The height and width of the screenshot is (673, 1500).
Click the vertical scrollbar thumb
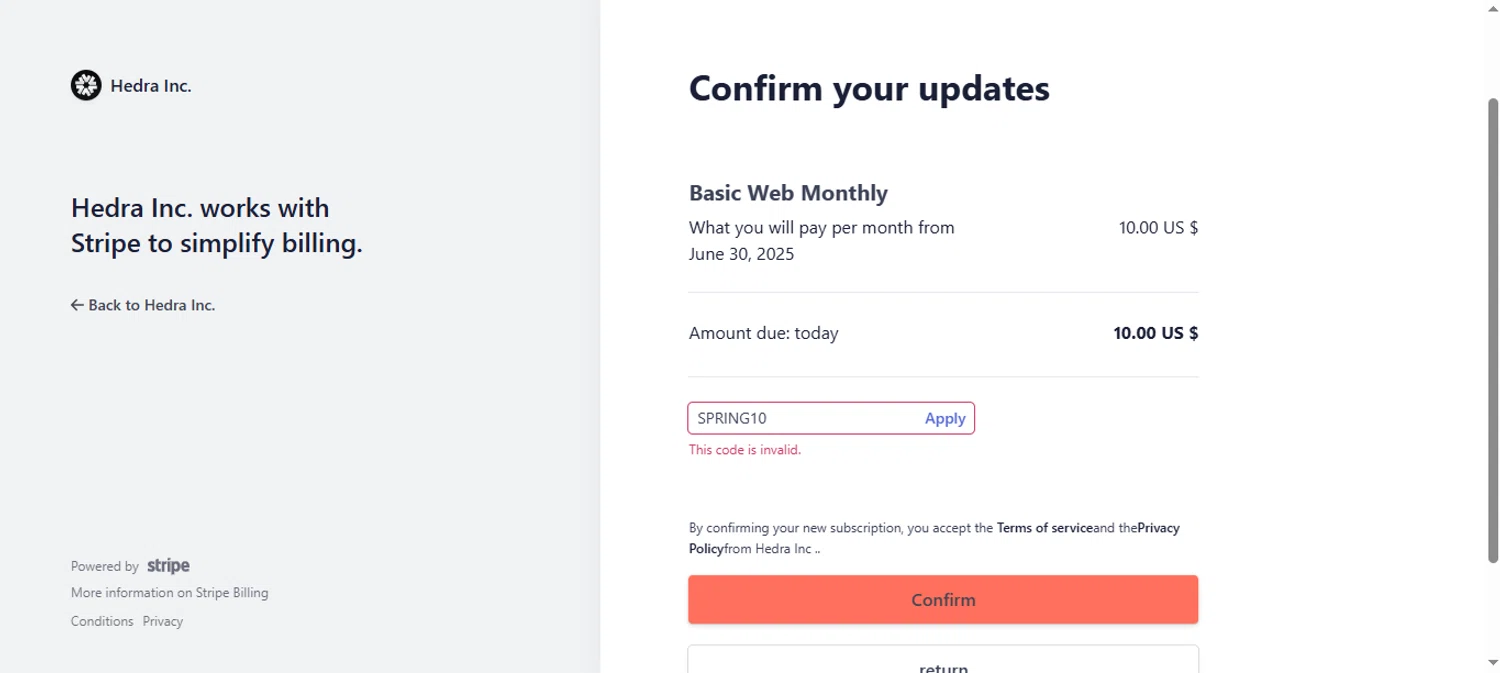click(x=1493, y=330)
